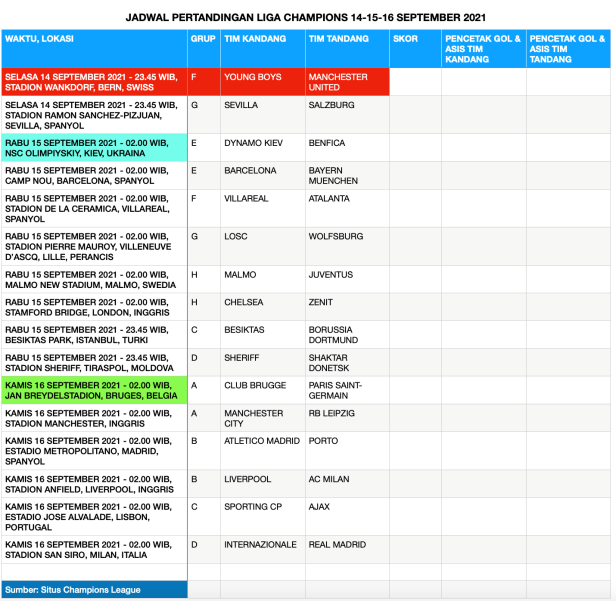Click the table title JADWAL PERTANDINGAN LIGA CHAMPIONS
The image size is (616, 601).
click(307, 17)
